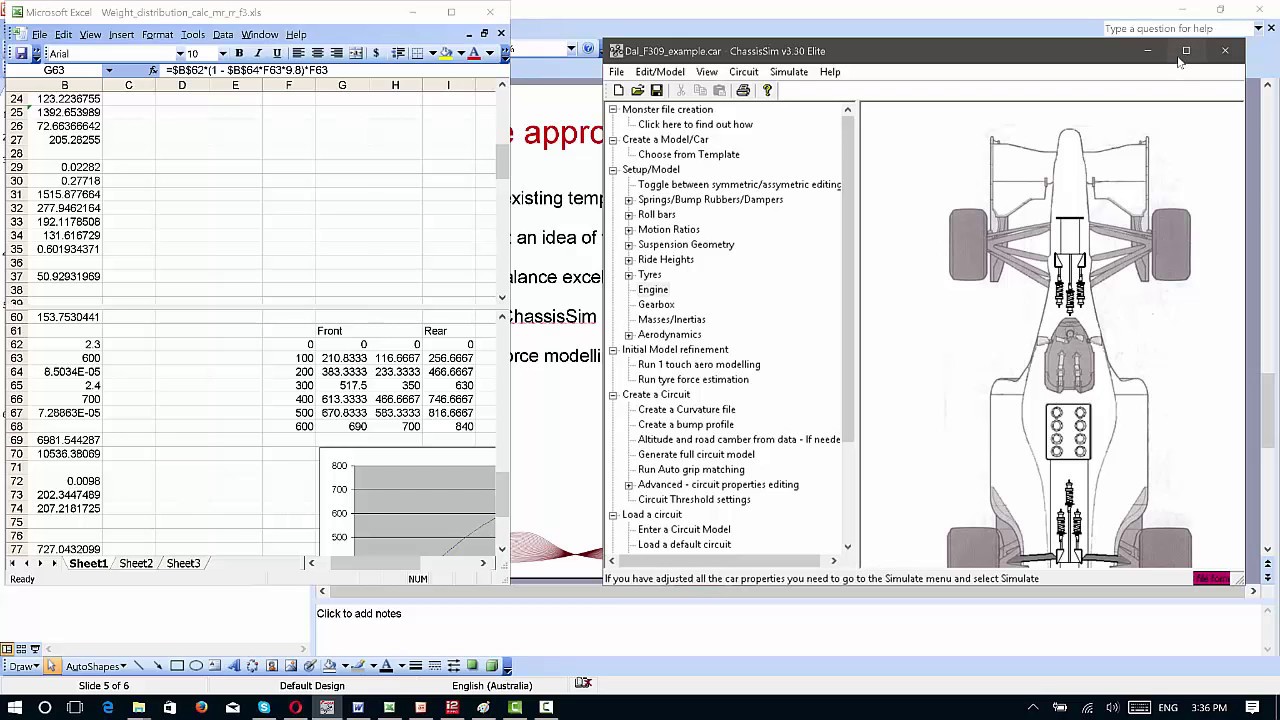Click the Excel font color A icon
This screenshot has width=1280, height=720.
coord(474,53)
